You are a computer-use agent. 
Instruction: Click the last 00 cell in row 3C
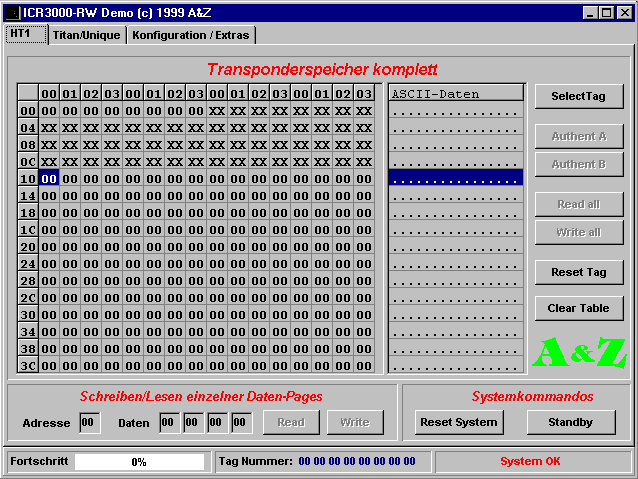364,365
